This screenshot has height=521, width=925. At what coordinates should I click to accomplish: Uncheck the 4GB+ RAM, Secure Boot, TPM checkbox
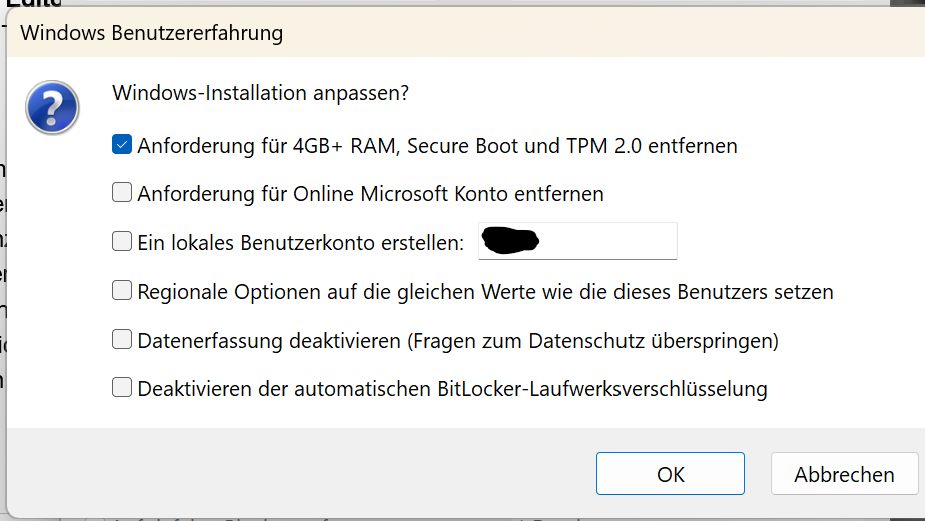122,144
